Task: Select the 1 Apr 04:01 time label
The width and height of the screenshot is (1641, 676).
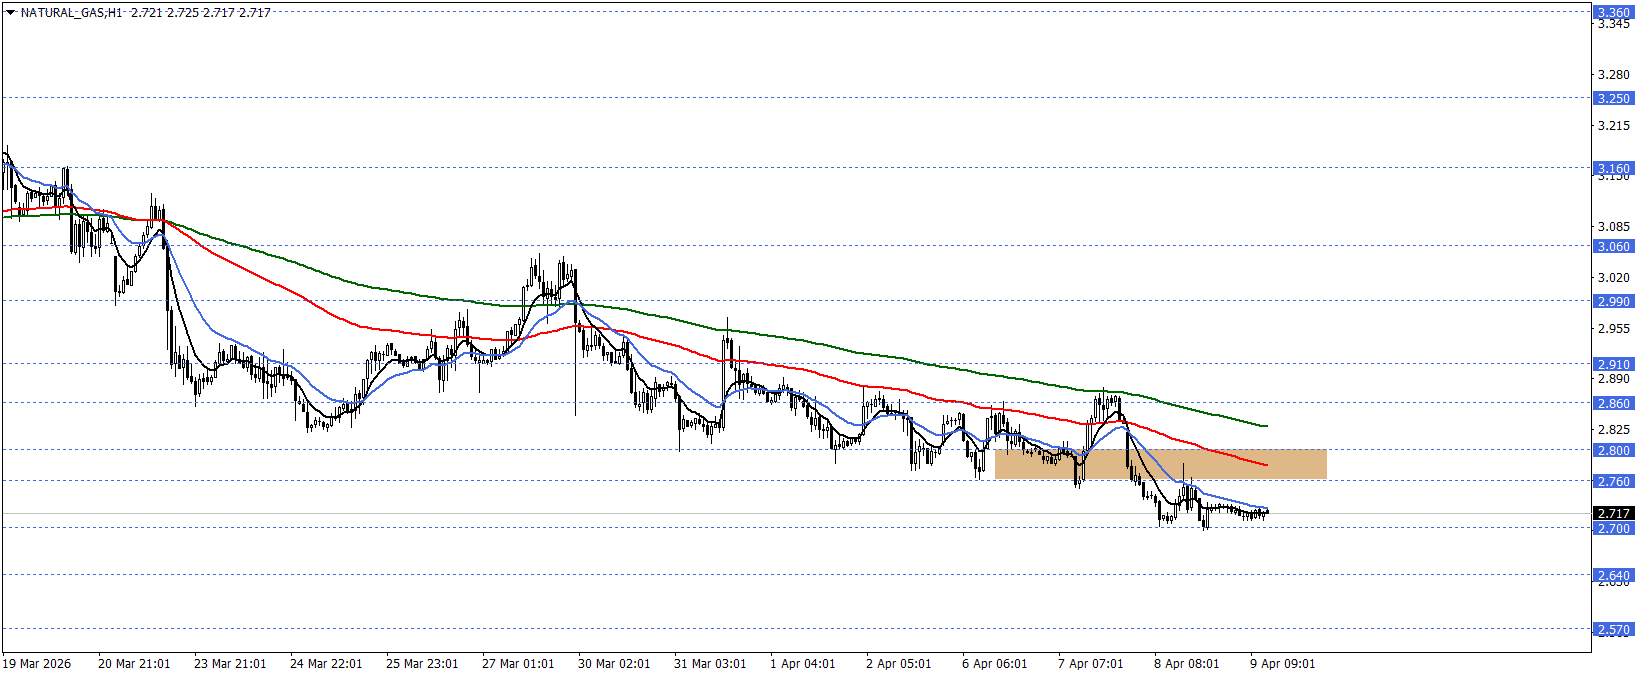Action: point(802,663)
